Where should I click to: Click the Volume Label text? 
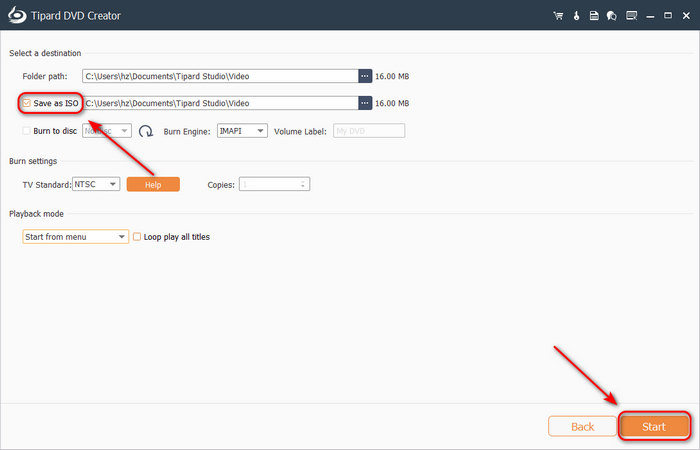click(300, 132)
